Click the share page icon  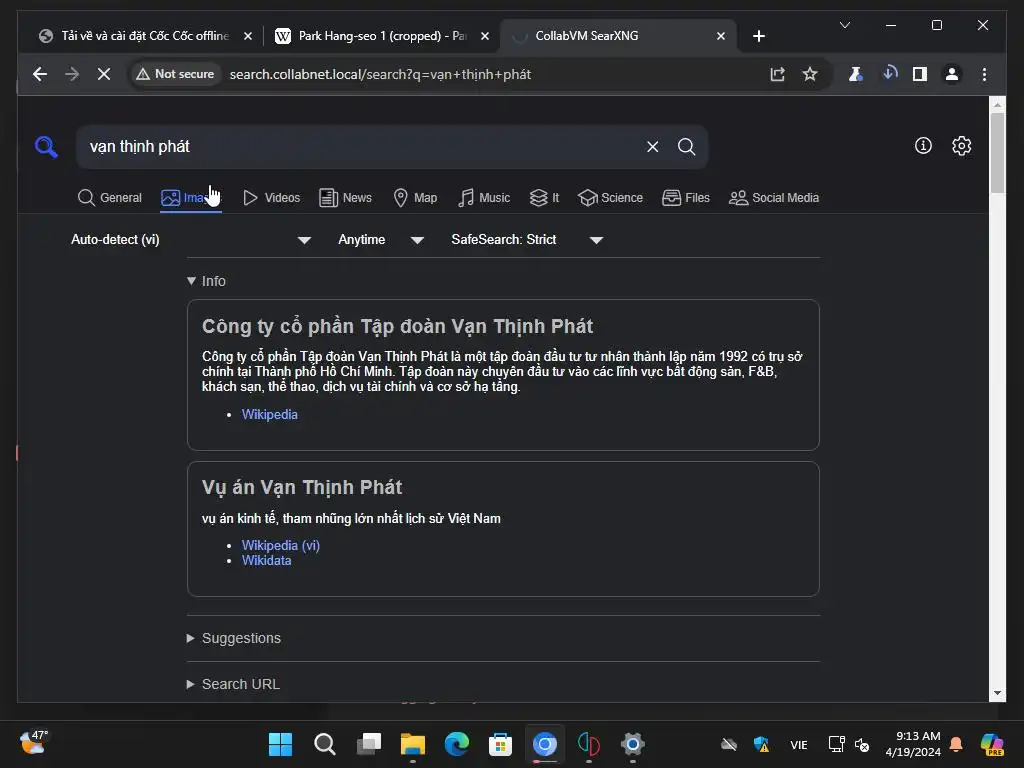click(x=777, y=74)
